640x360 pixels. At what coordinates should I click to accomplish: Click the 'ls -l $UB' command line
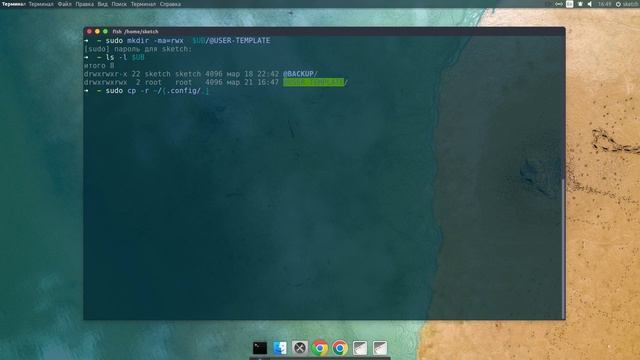tap(114, 58)
